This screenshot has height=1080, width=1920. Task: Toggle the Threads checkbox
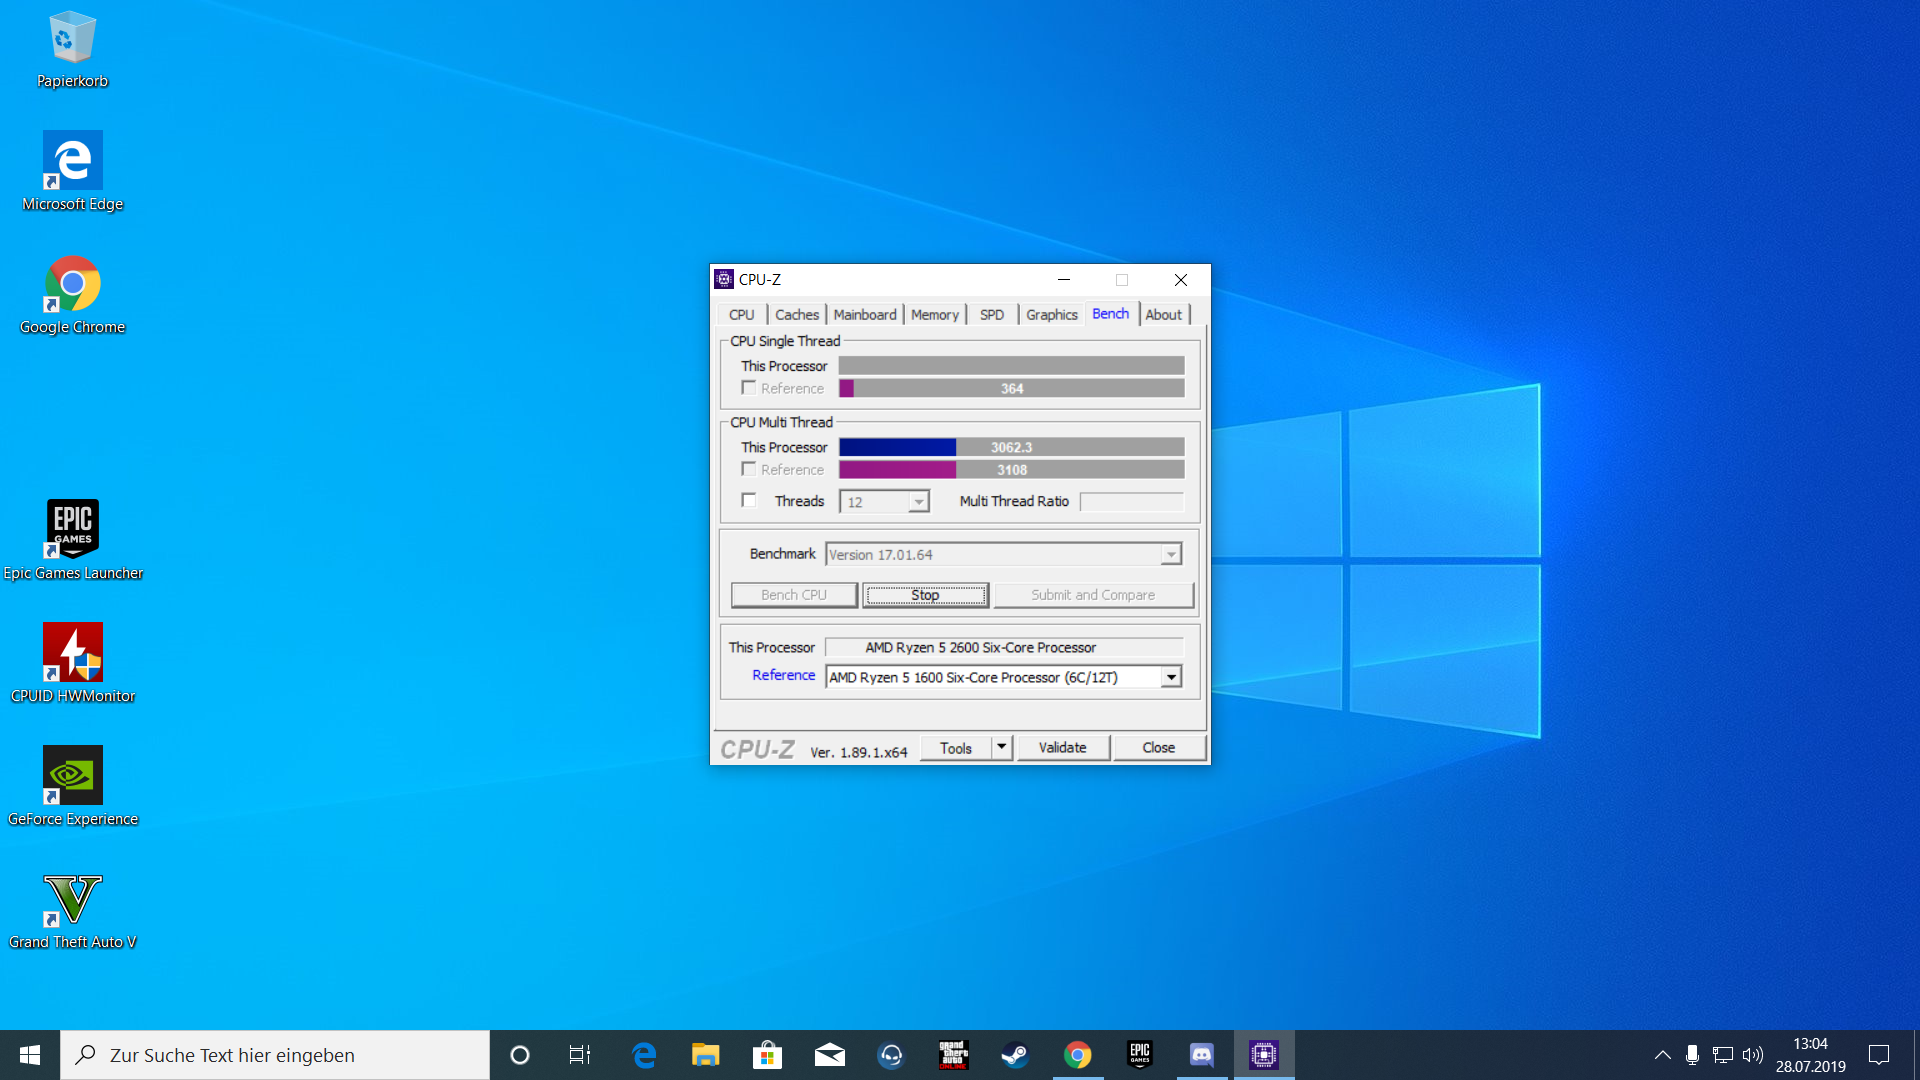tap(748, 501)
